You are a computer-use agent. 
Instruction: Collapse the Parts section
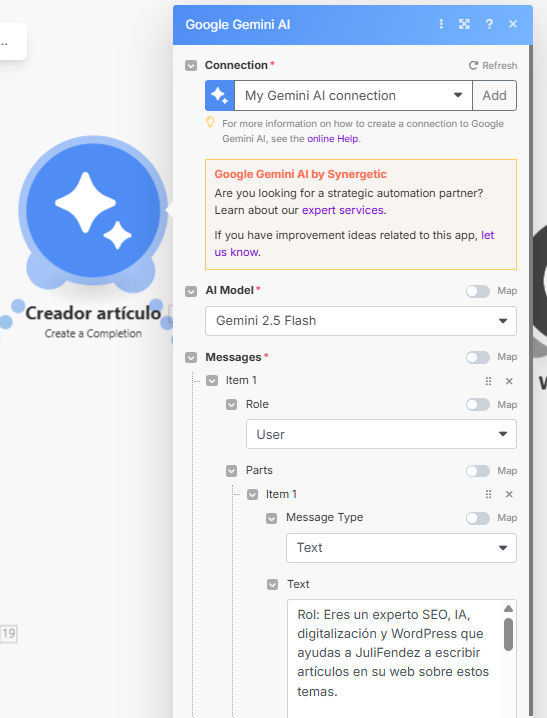(232, 471)
